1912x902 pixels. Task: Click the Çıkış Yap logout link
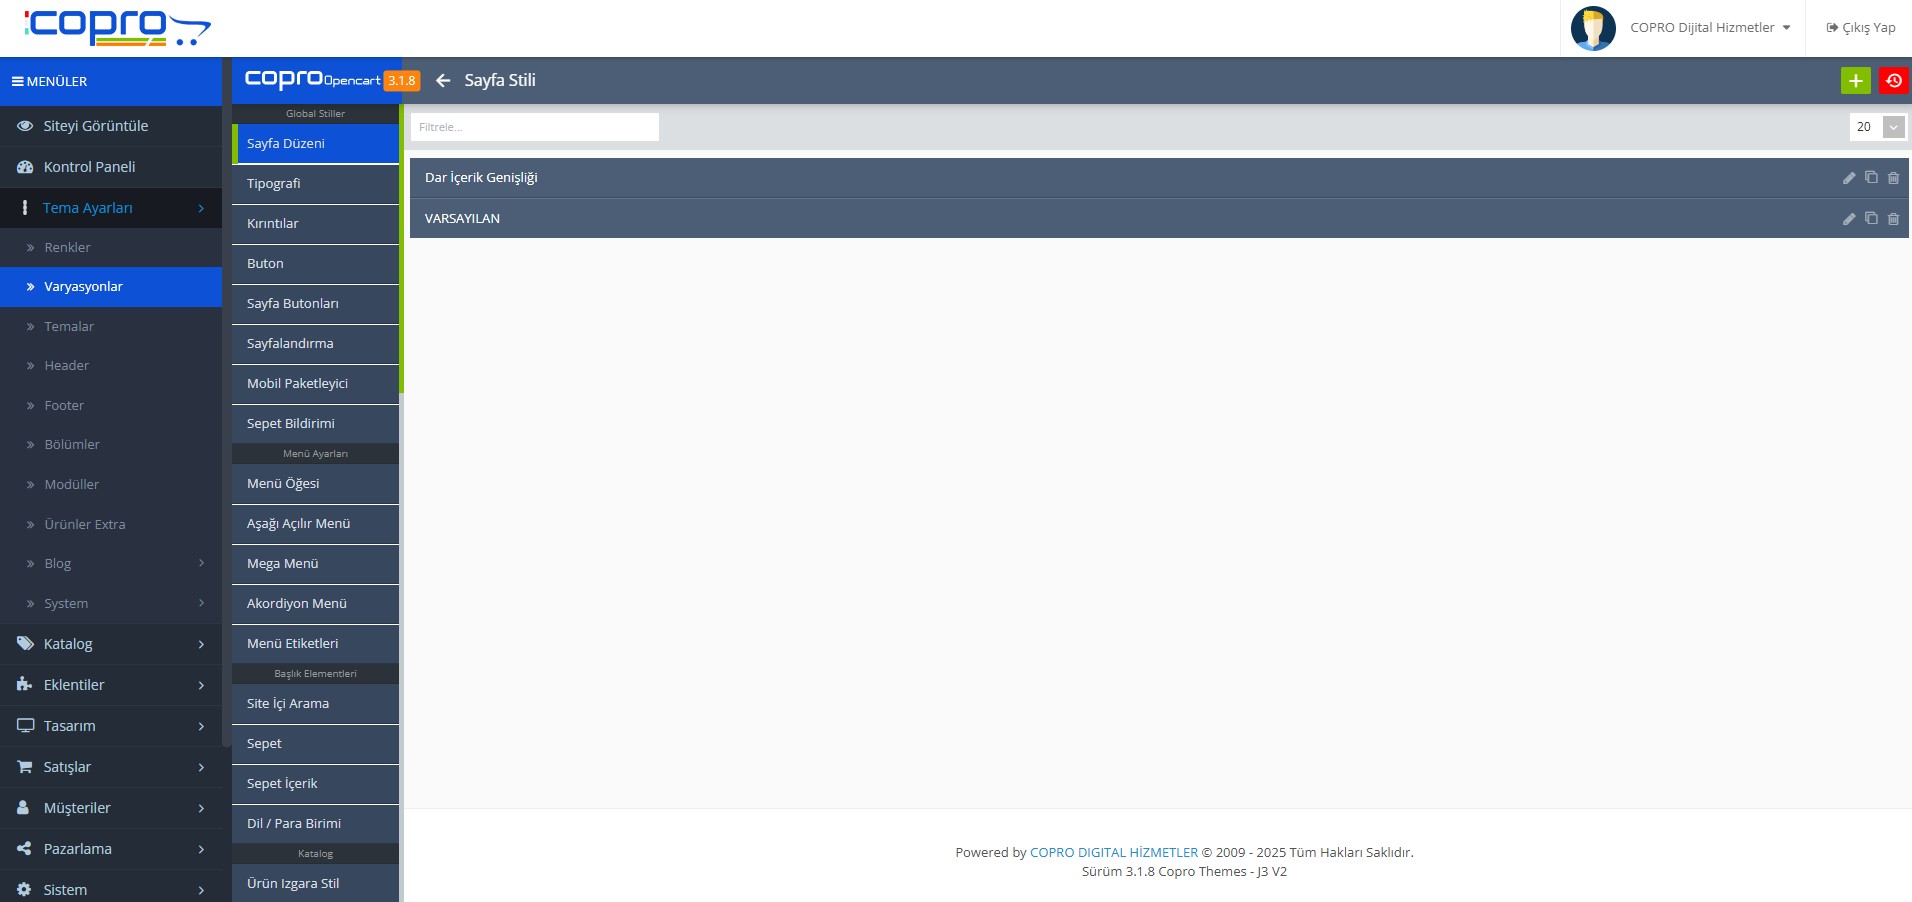coord(1860,28)
